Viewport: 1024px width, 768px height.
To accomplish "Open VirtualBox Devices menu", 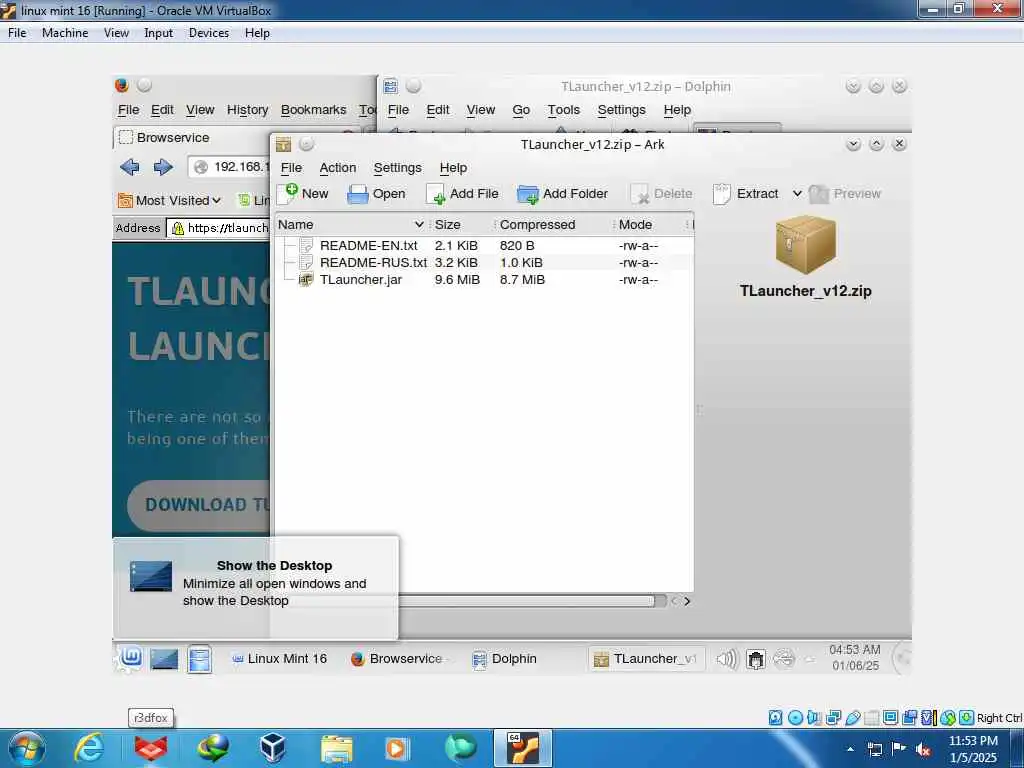I will [x=208, y=33].
